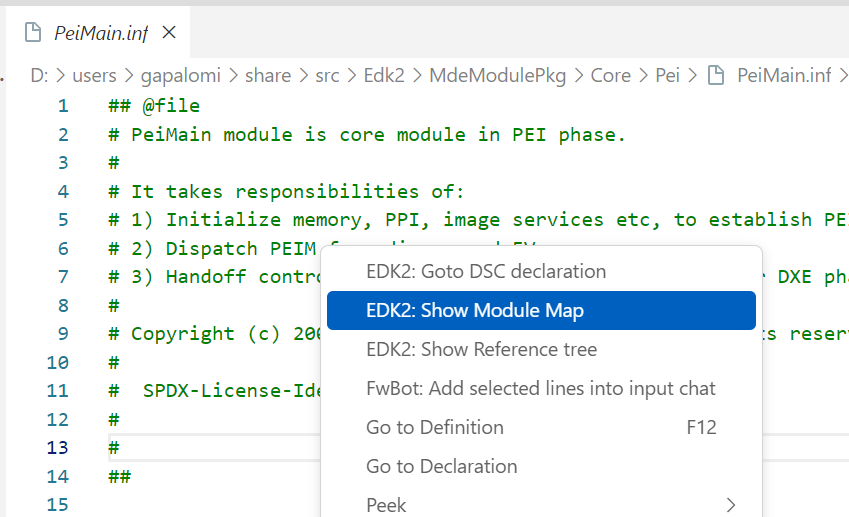849x517 pixels.
Task: Expand the Peek submenu arrow
Action: click(x=730, y=505)
